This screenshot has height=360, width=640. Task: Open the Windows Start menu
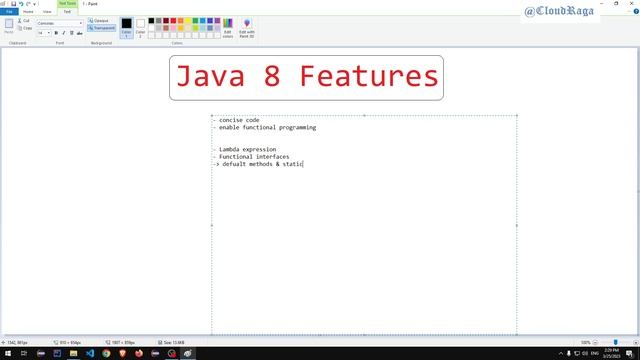[x=8, y=353]
